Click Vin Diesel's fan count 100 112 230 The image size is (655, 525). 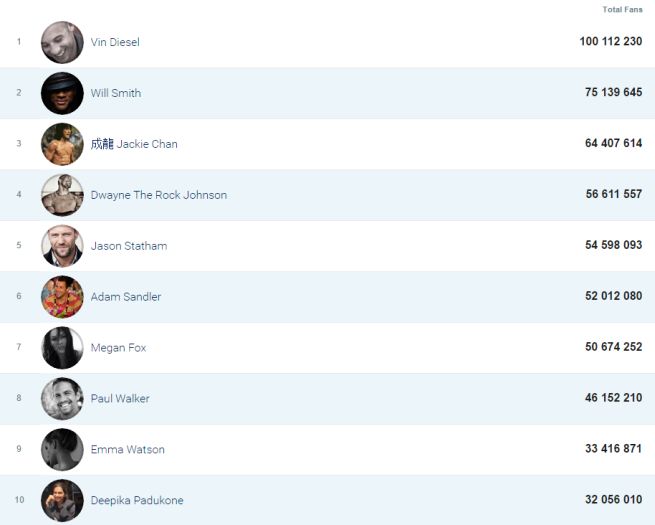click(x=610, y=42)
